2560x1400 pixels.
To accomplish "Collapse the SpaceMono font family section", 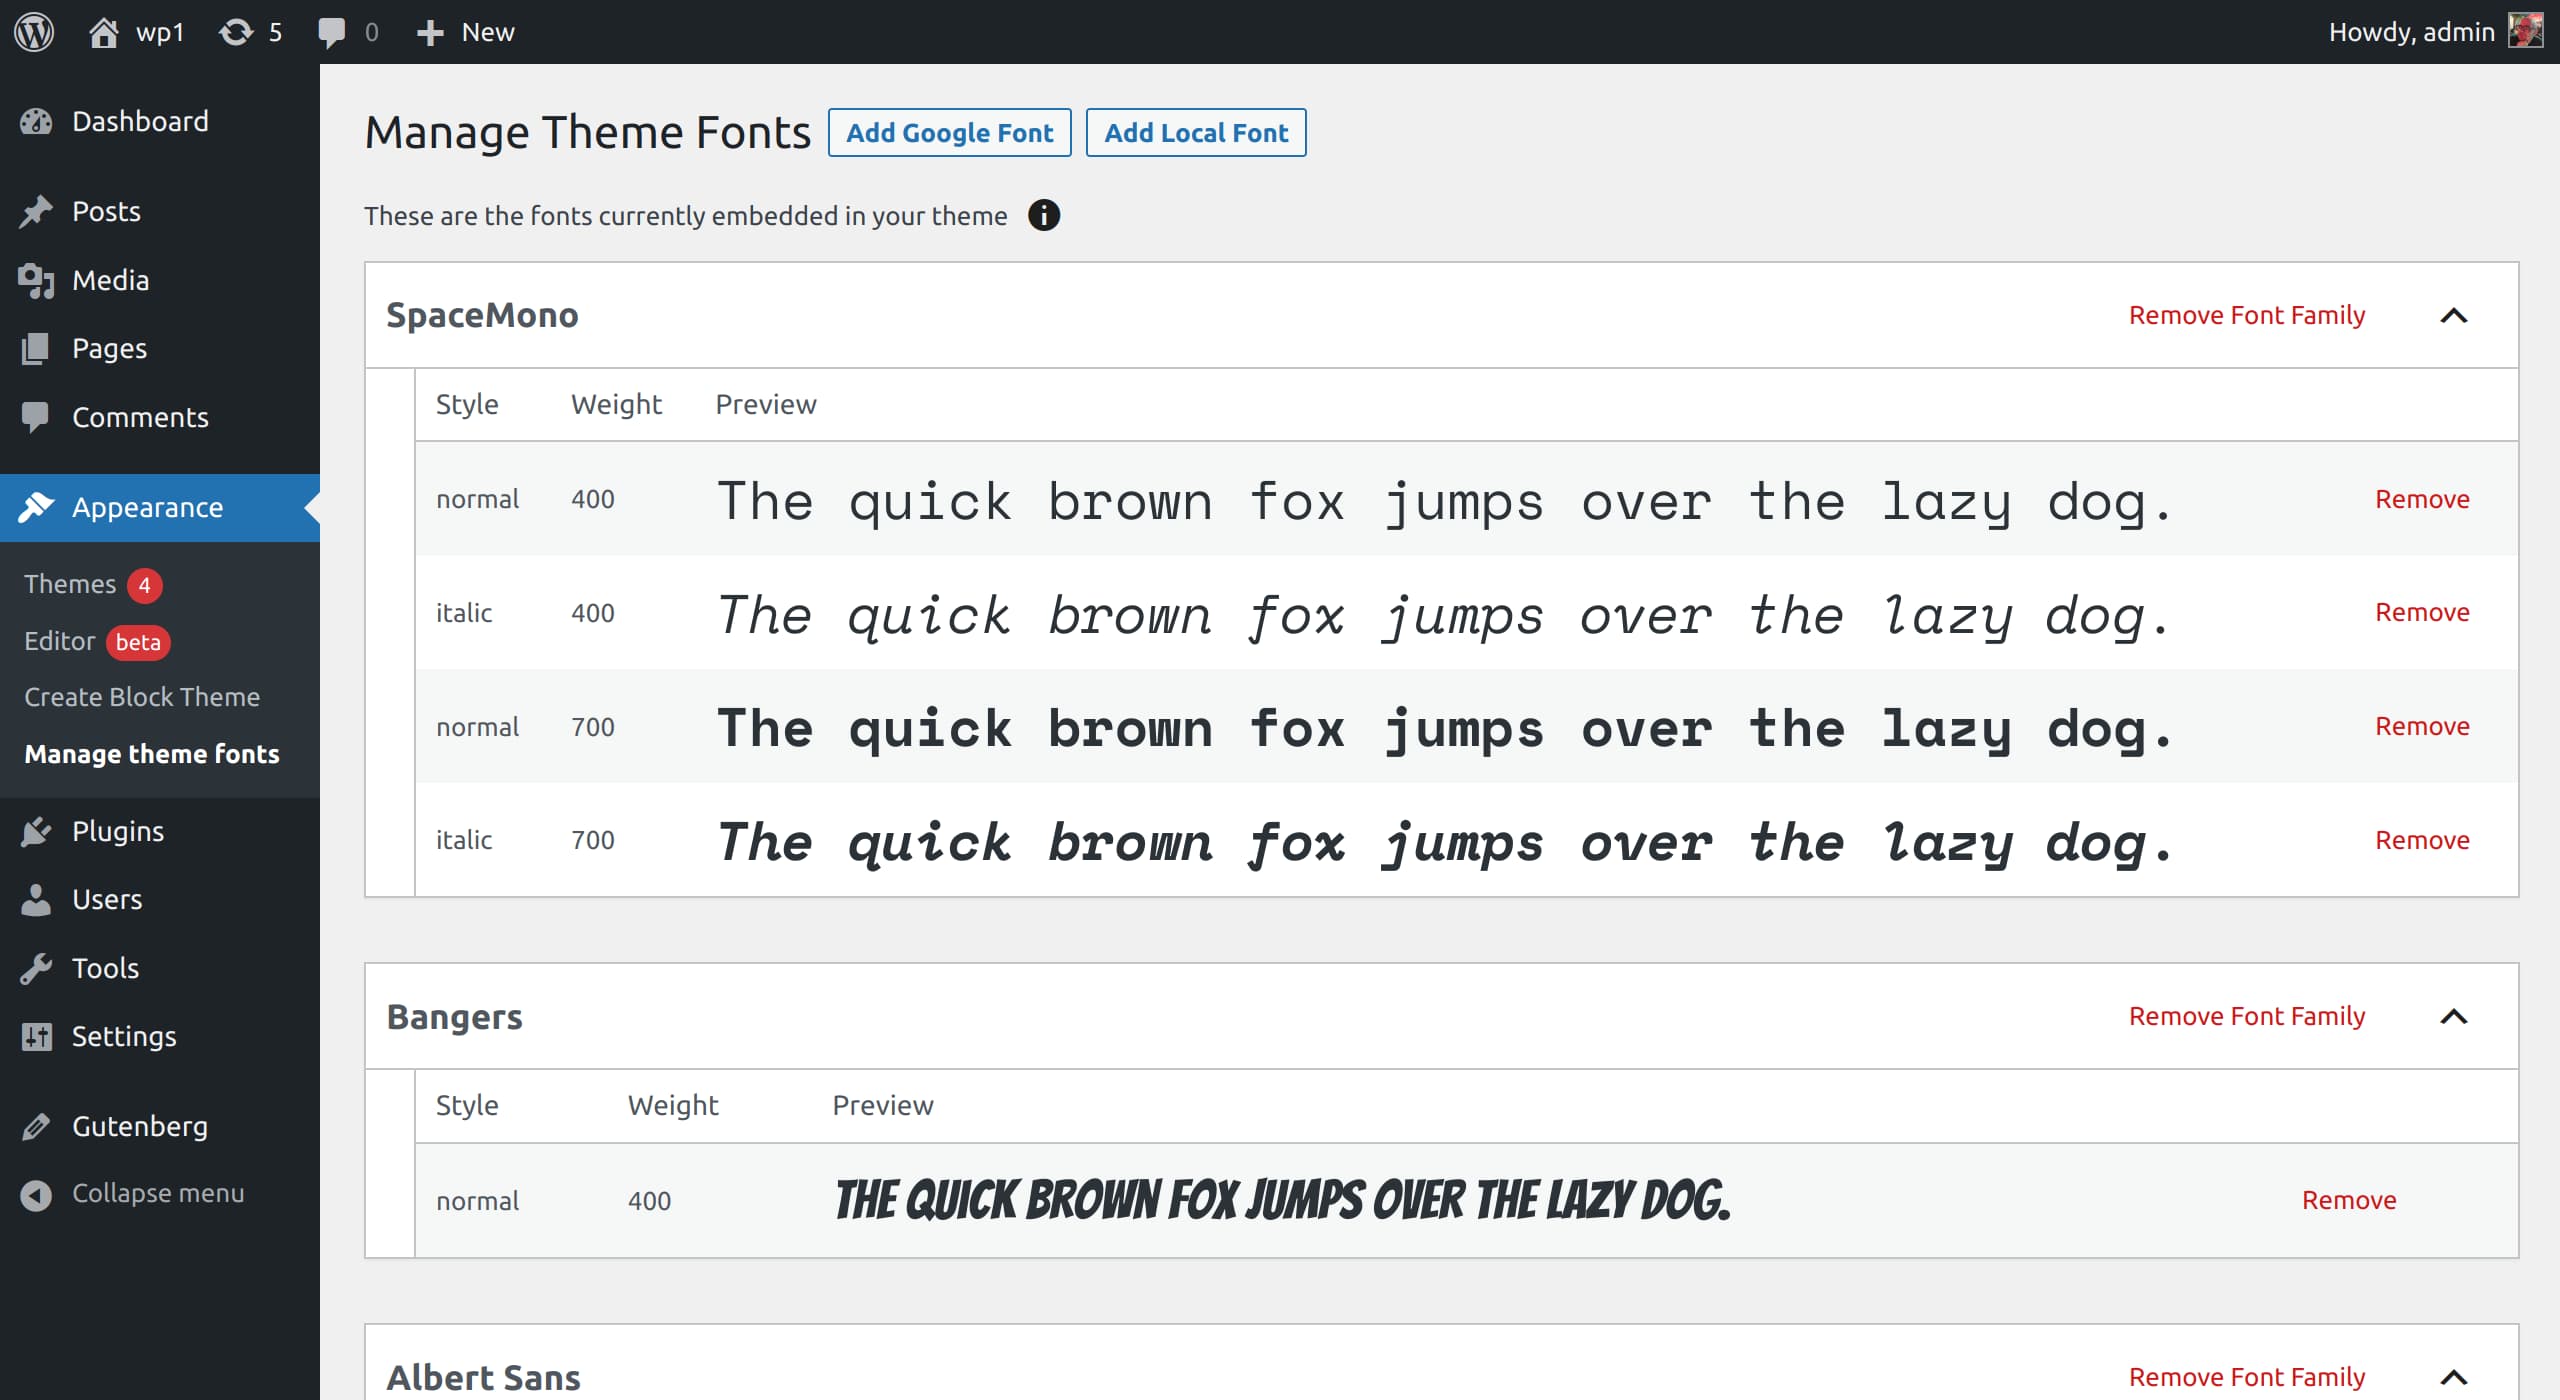I will pyautogui.click(x=2453, y=316).
